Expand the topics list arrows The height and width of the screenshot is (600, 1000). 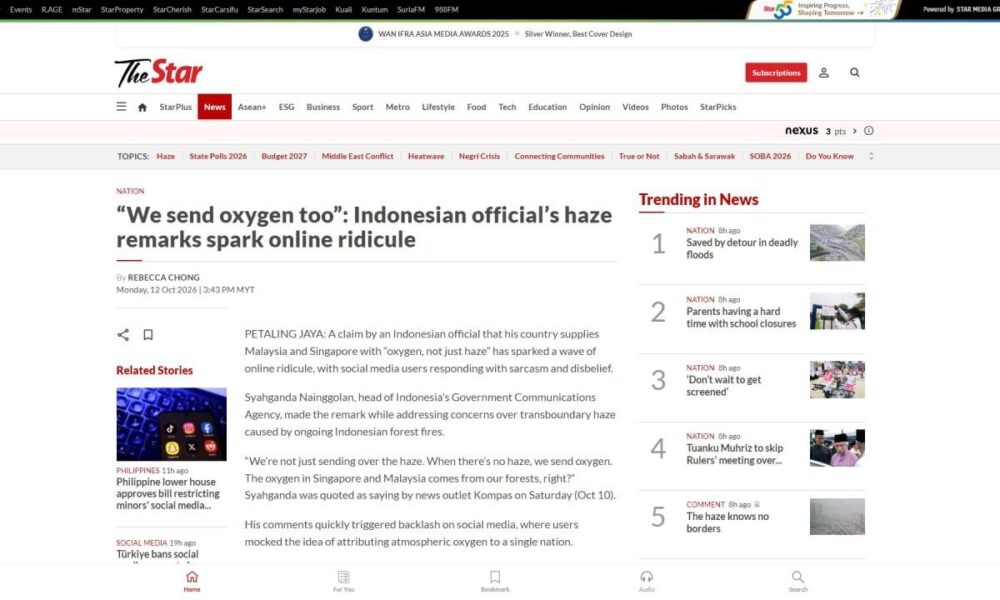click(871, 156)
